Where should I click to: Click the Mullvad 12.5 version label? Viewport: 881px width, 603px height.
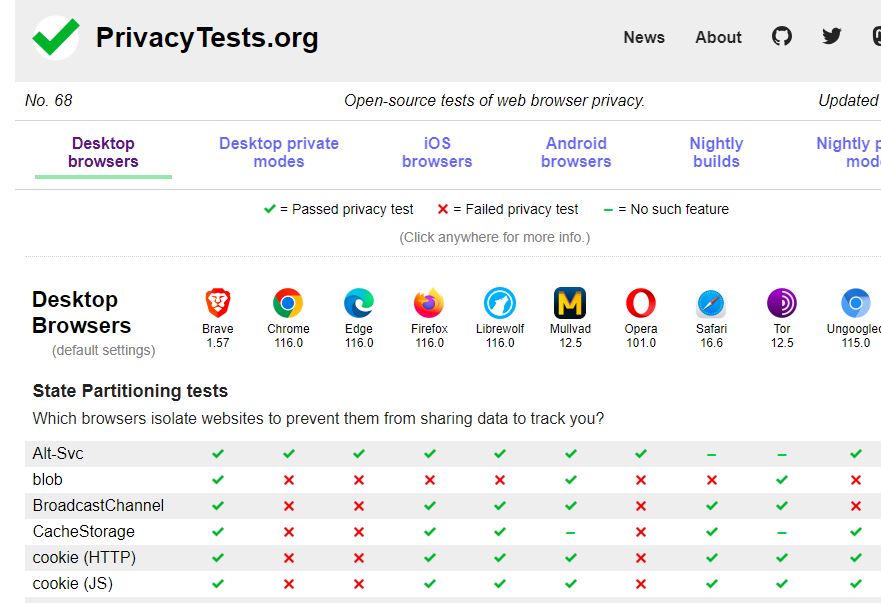tap(570, 343)
